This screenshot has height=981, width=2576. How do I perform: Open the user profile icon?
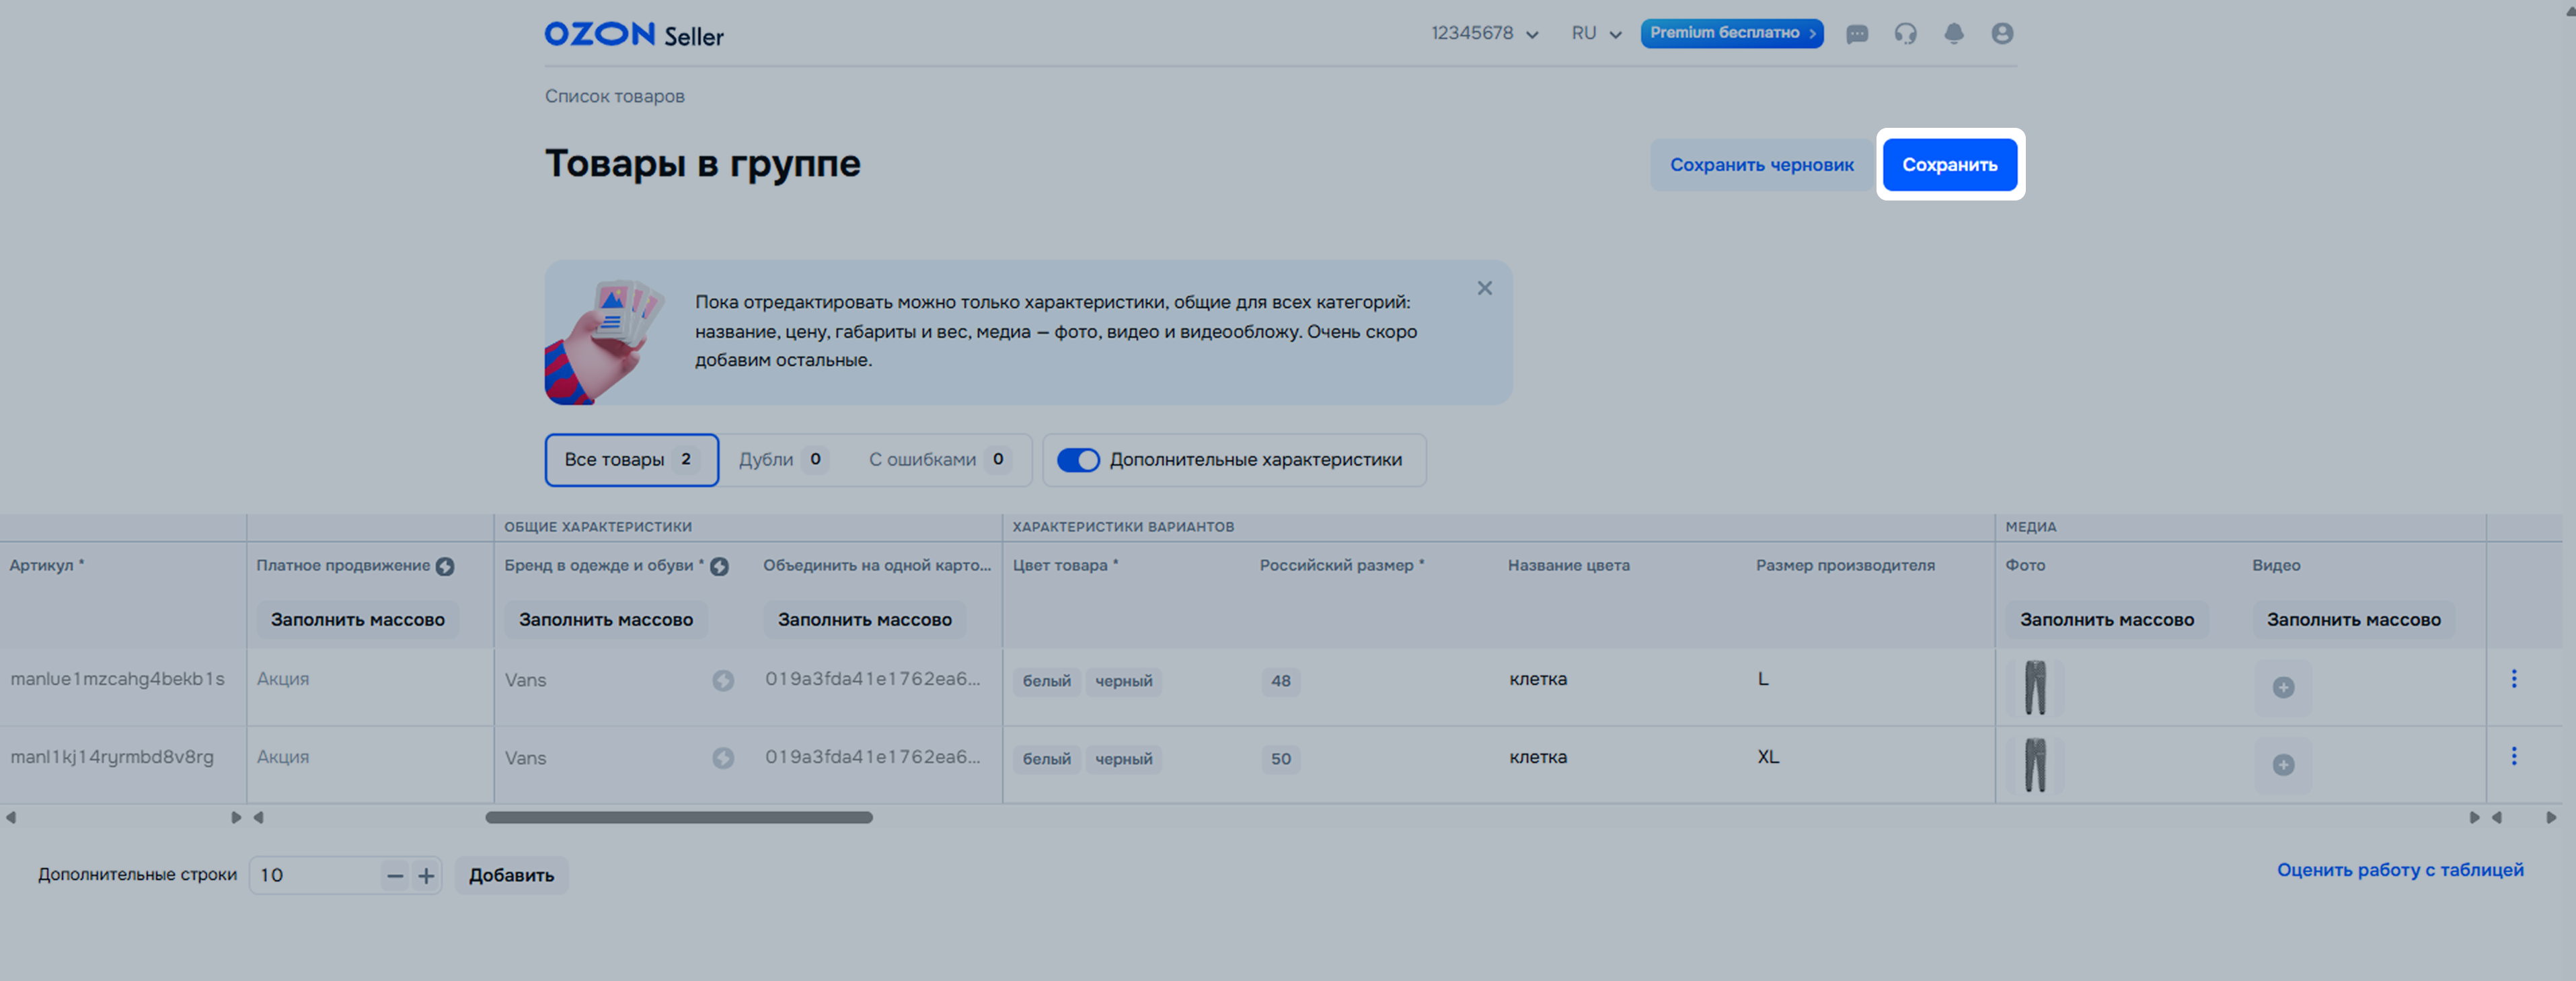coord(2002,34)
